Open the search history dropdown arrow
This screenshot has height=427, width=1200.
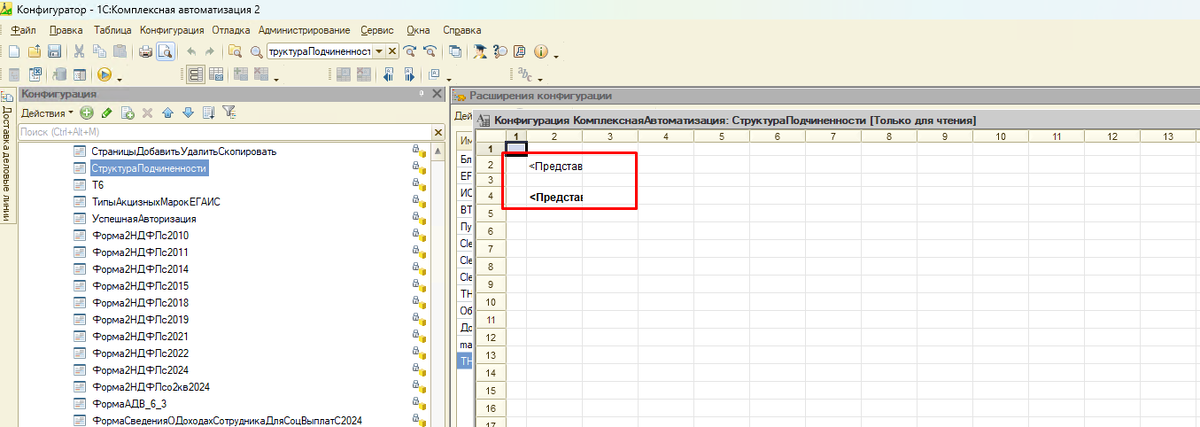tap(379, 51)
